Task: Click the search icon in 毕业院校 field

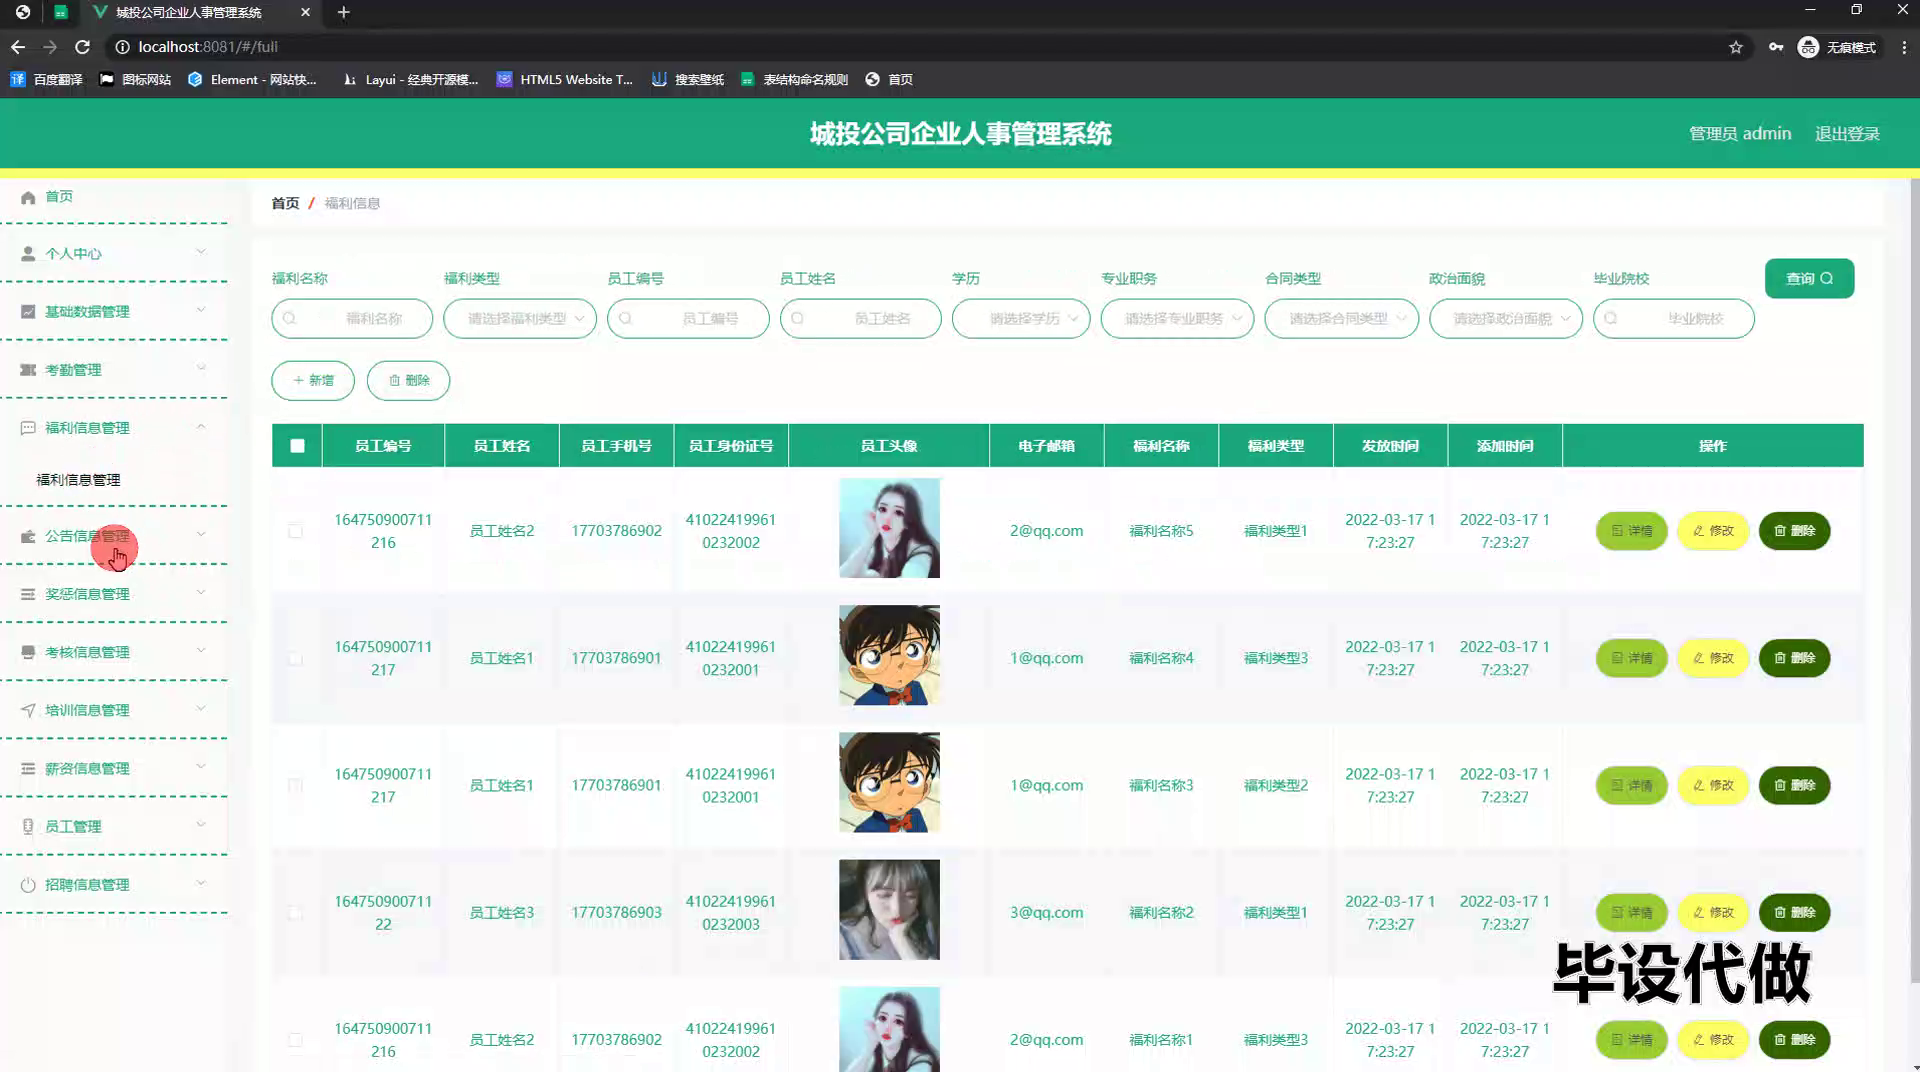Action: [1611, 319]
